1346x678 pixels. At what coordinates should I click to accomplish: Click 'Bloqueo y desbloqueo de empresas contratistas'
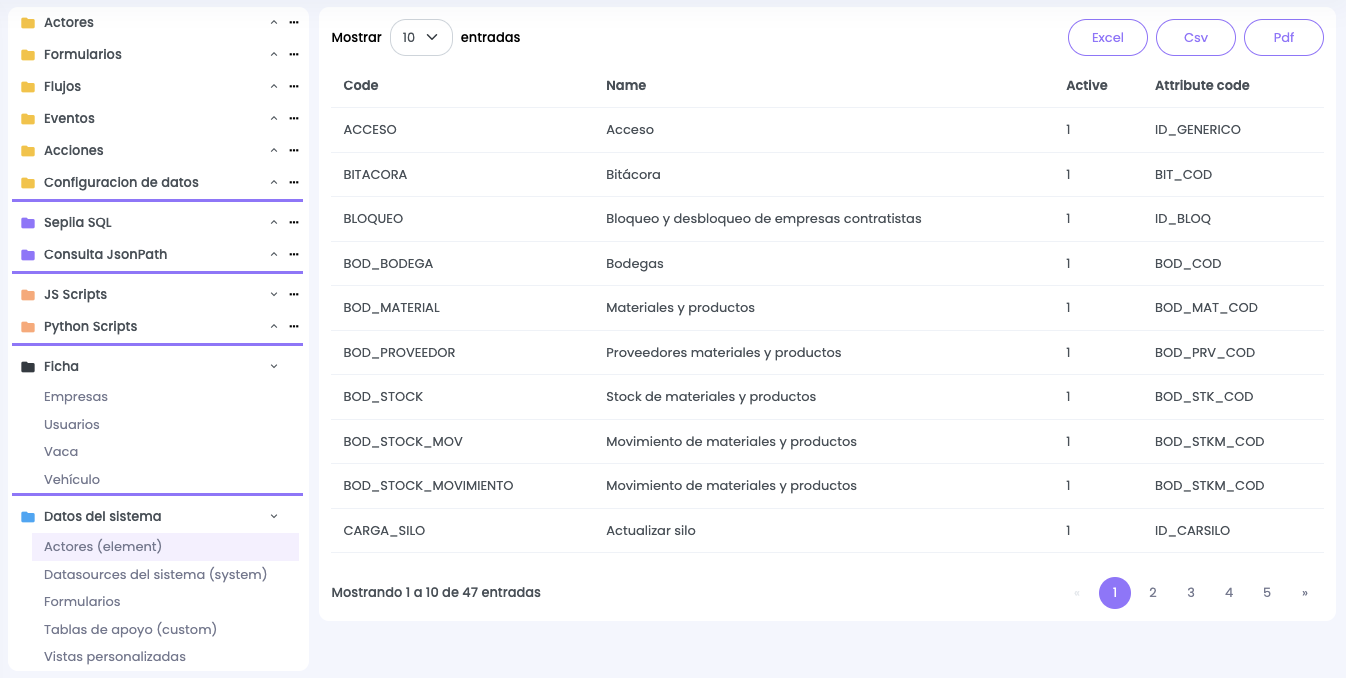(x=764, y=219)
